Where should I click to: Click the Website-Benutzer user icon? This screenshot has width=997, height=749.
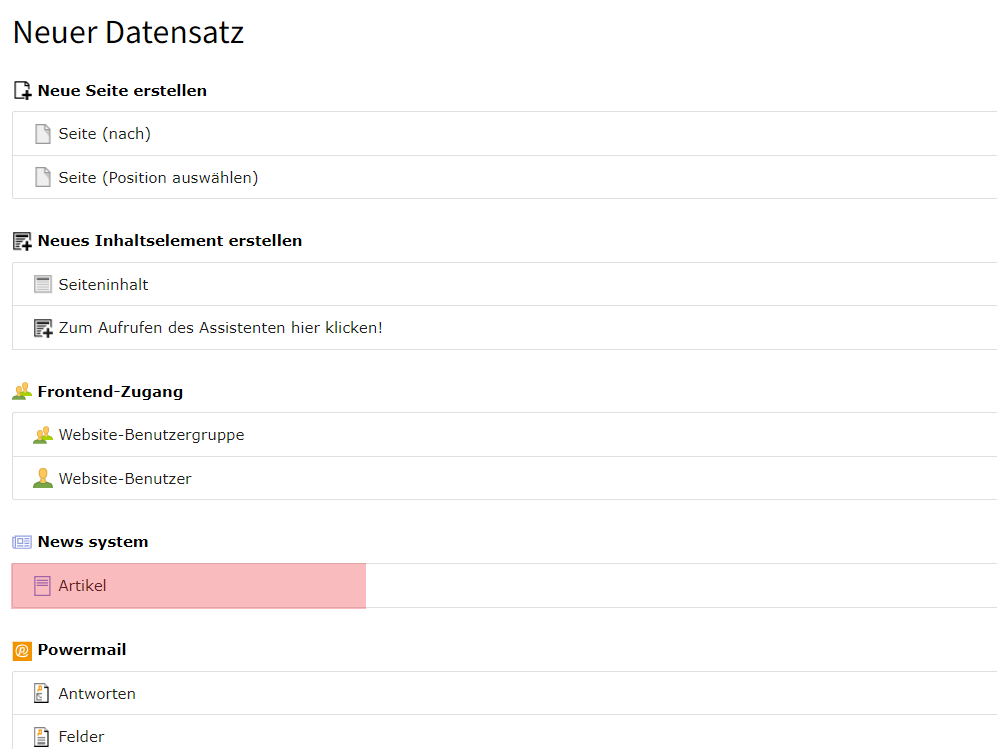click(42, 479)
